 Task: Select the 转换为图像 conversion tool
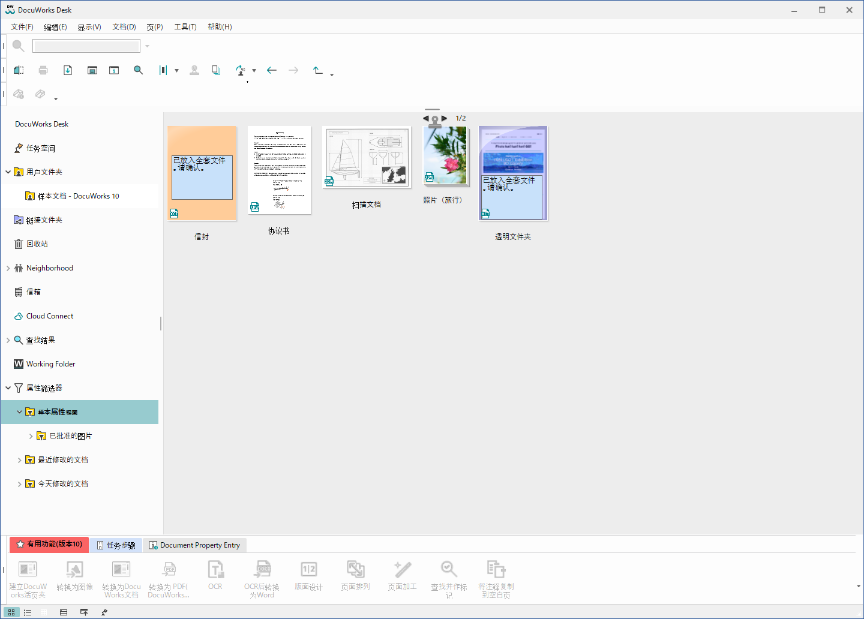[x=75, y=570]
